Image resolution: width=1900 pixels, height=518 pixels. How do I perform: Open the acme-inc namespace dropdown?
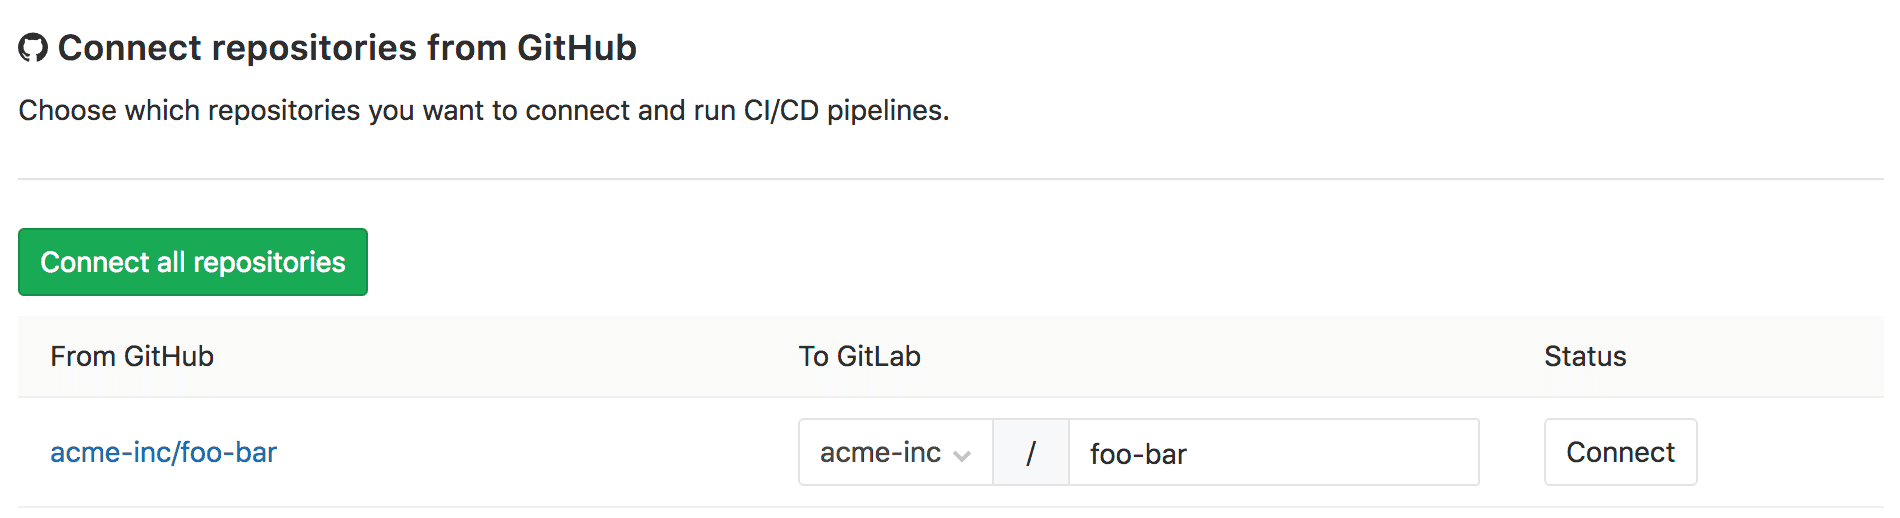[x=895, y=453]
